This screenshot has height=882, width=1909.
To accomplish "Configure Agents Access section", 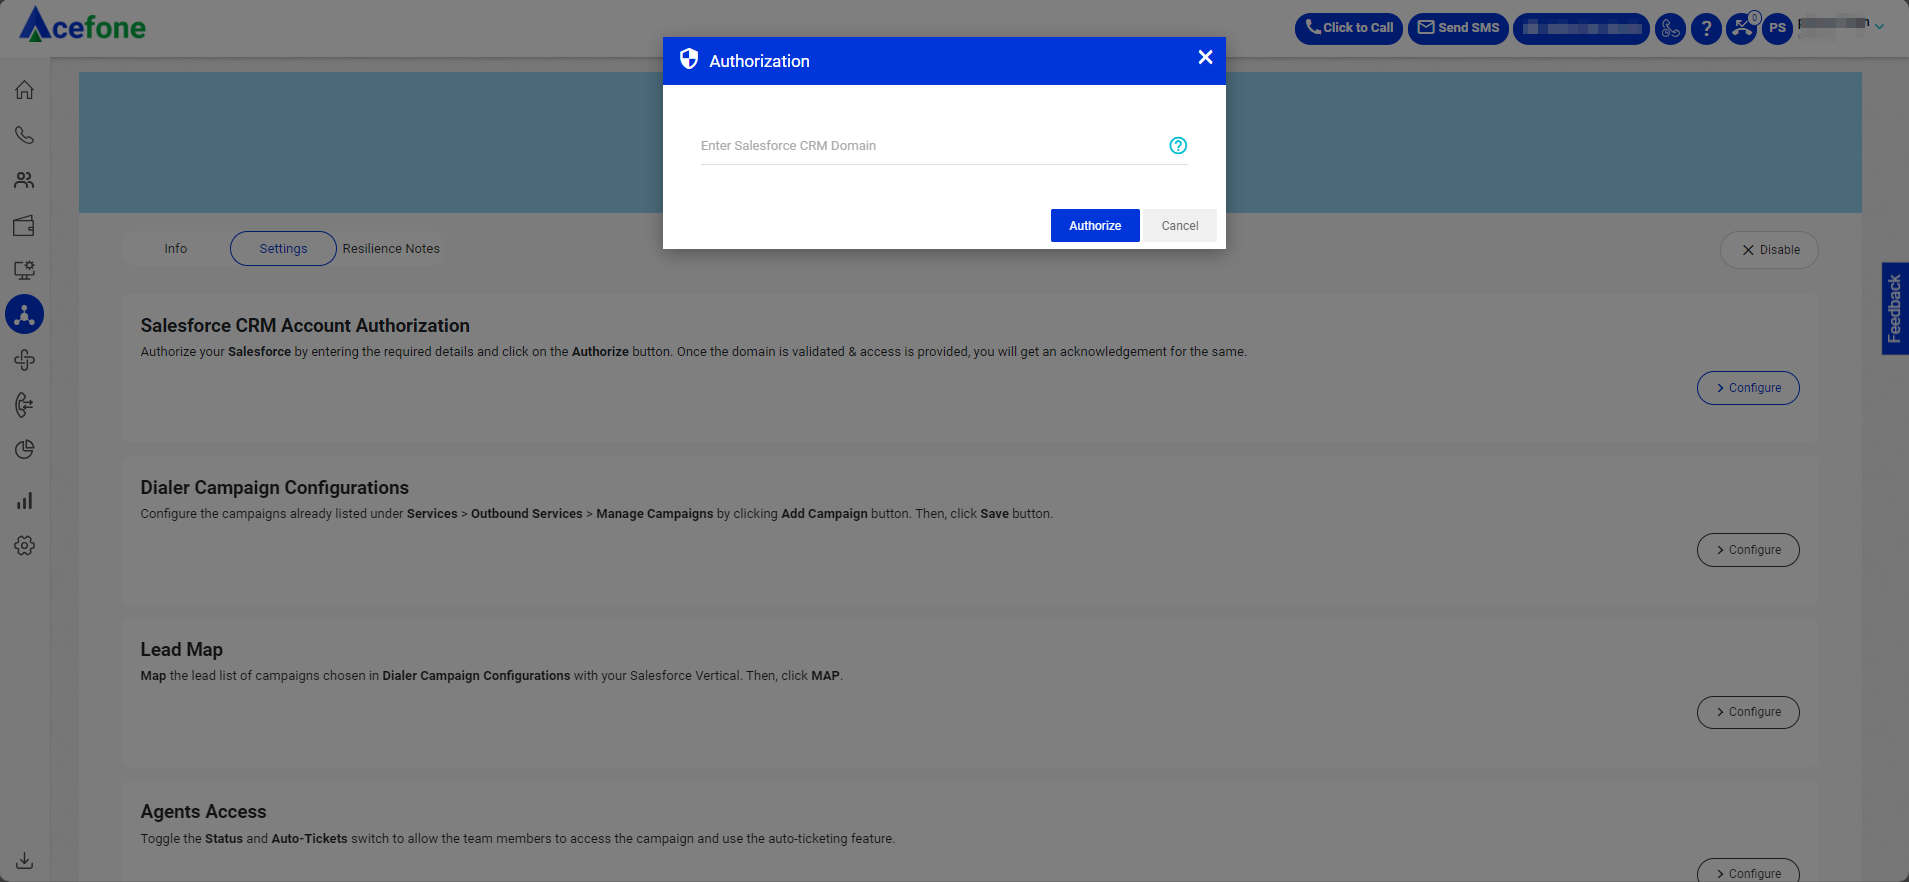I will point(1748,871).
